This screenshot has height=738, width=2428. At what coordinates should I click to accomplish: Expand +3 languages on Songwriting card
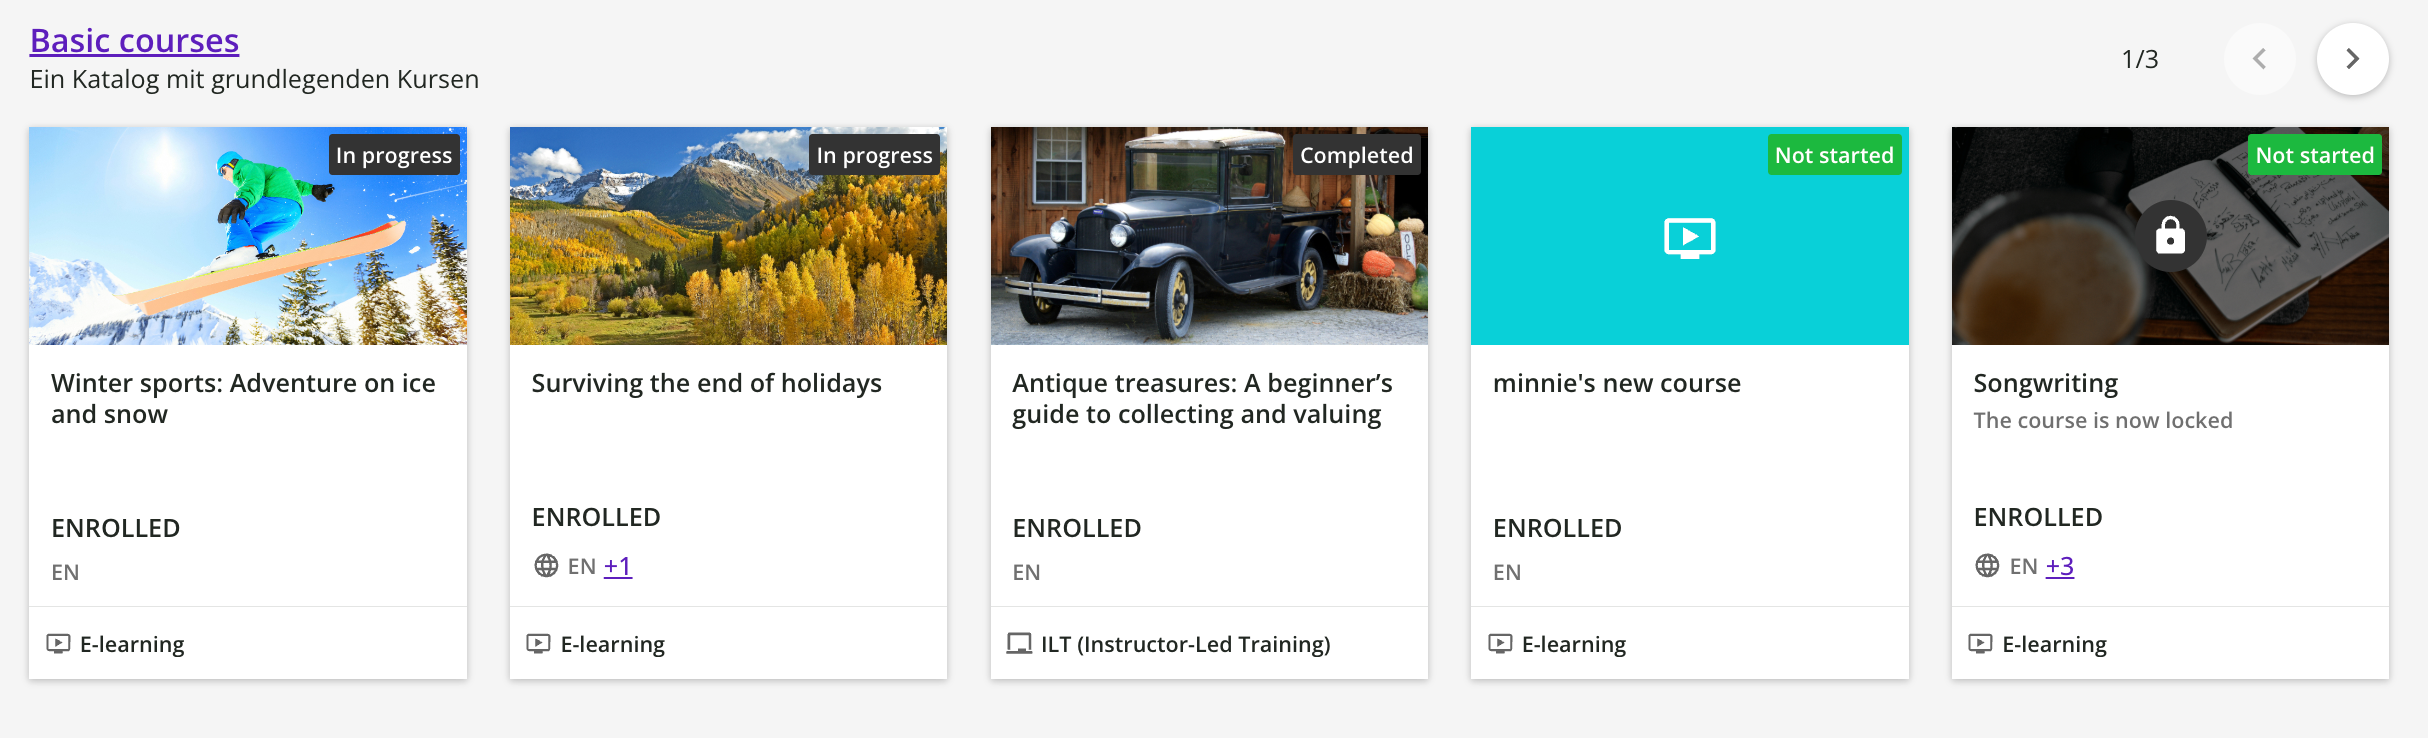[2059, 566]
